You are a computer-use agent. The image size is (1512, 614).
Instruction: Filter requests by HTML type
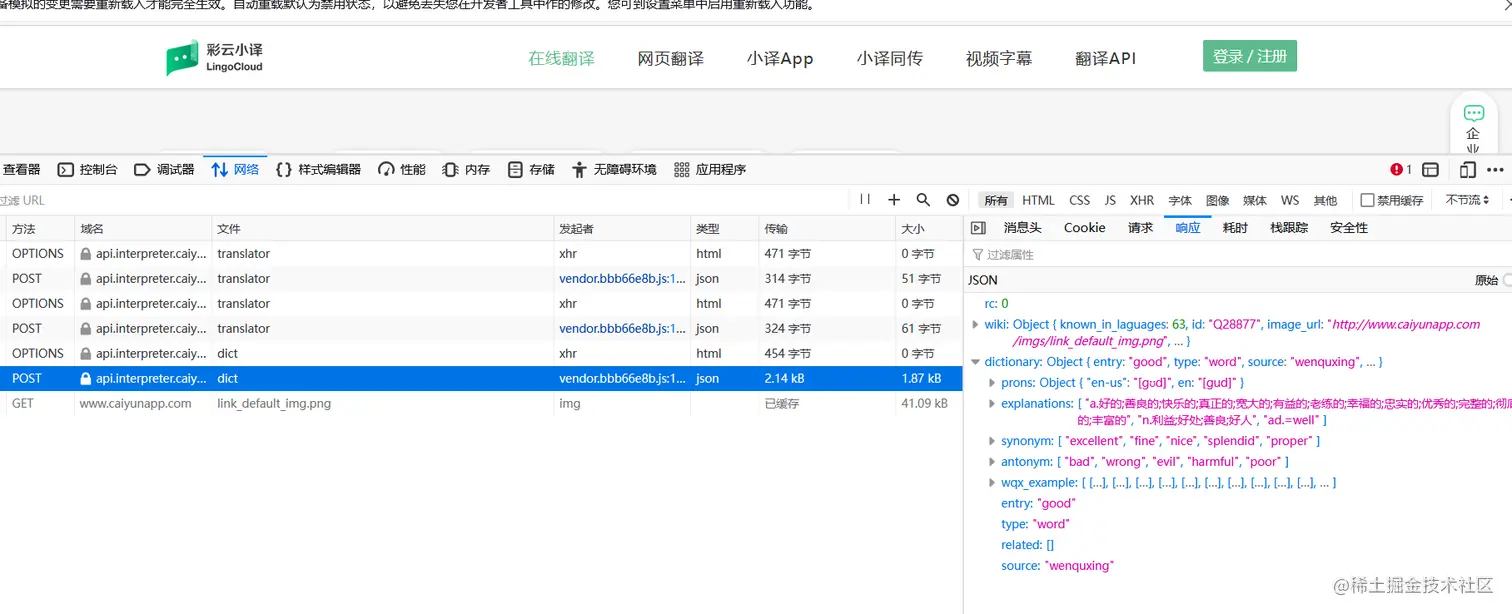pos(1038,200)
